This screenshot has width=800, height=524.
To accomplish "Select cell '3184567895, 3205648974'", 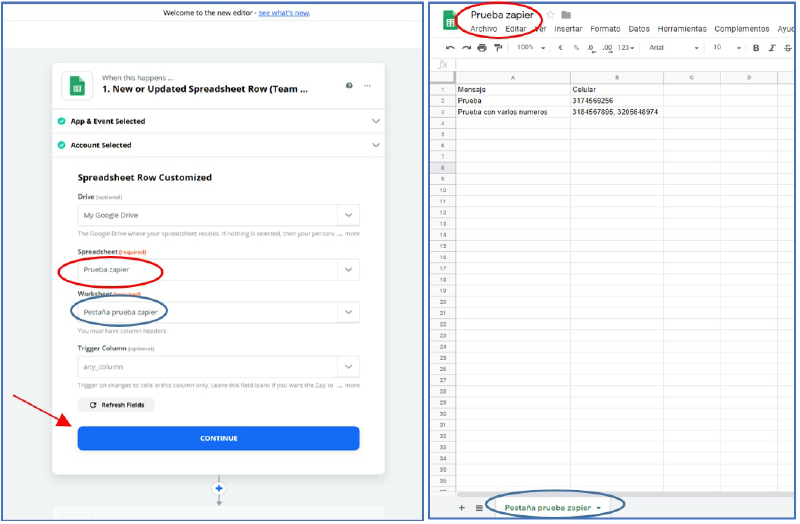I will tap(617, 112).
